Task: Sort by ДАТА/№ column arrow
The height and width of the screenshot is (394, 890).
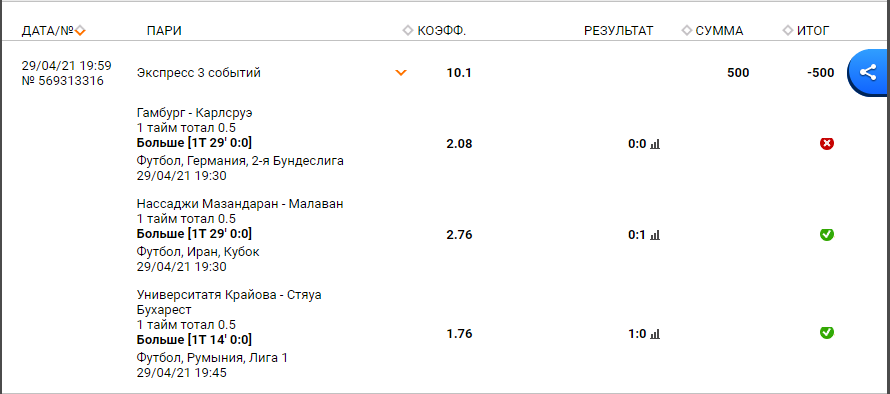Action: (x=80, y=31)
